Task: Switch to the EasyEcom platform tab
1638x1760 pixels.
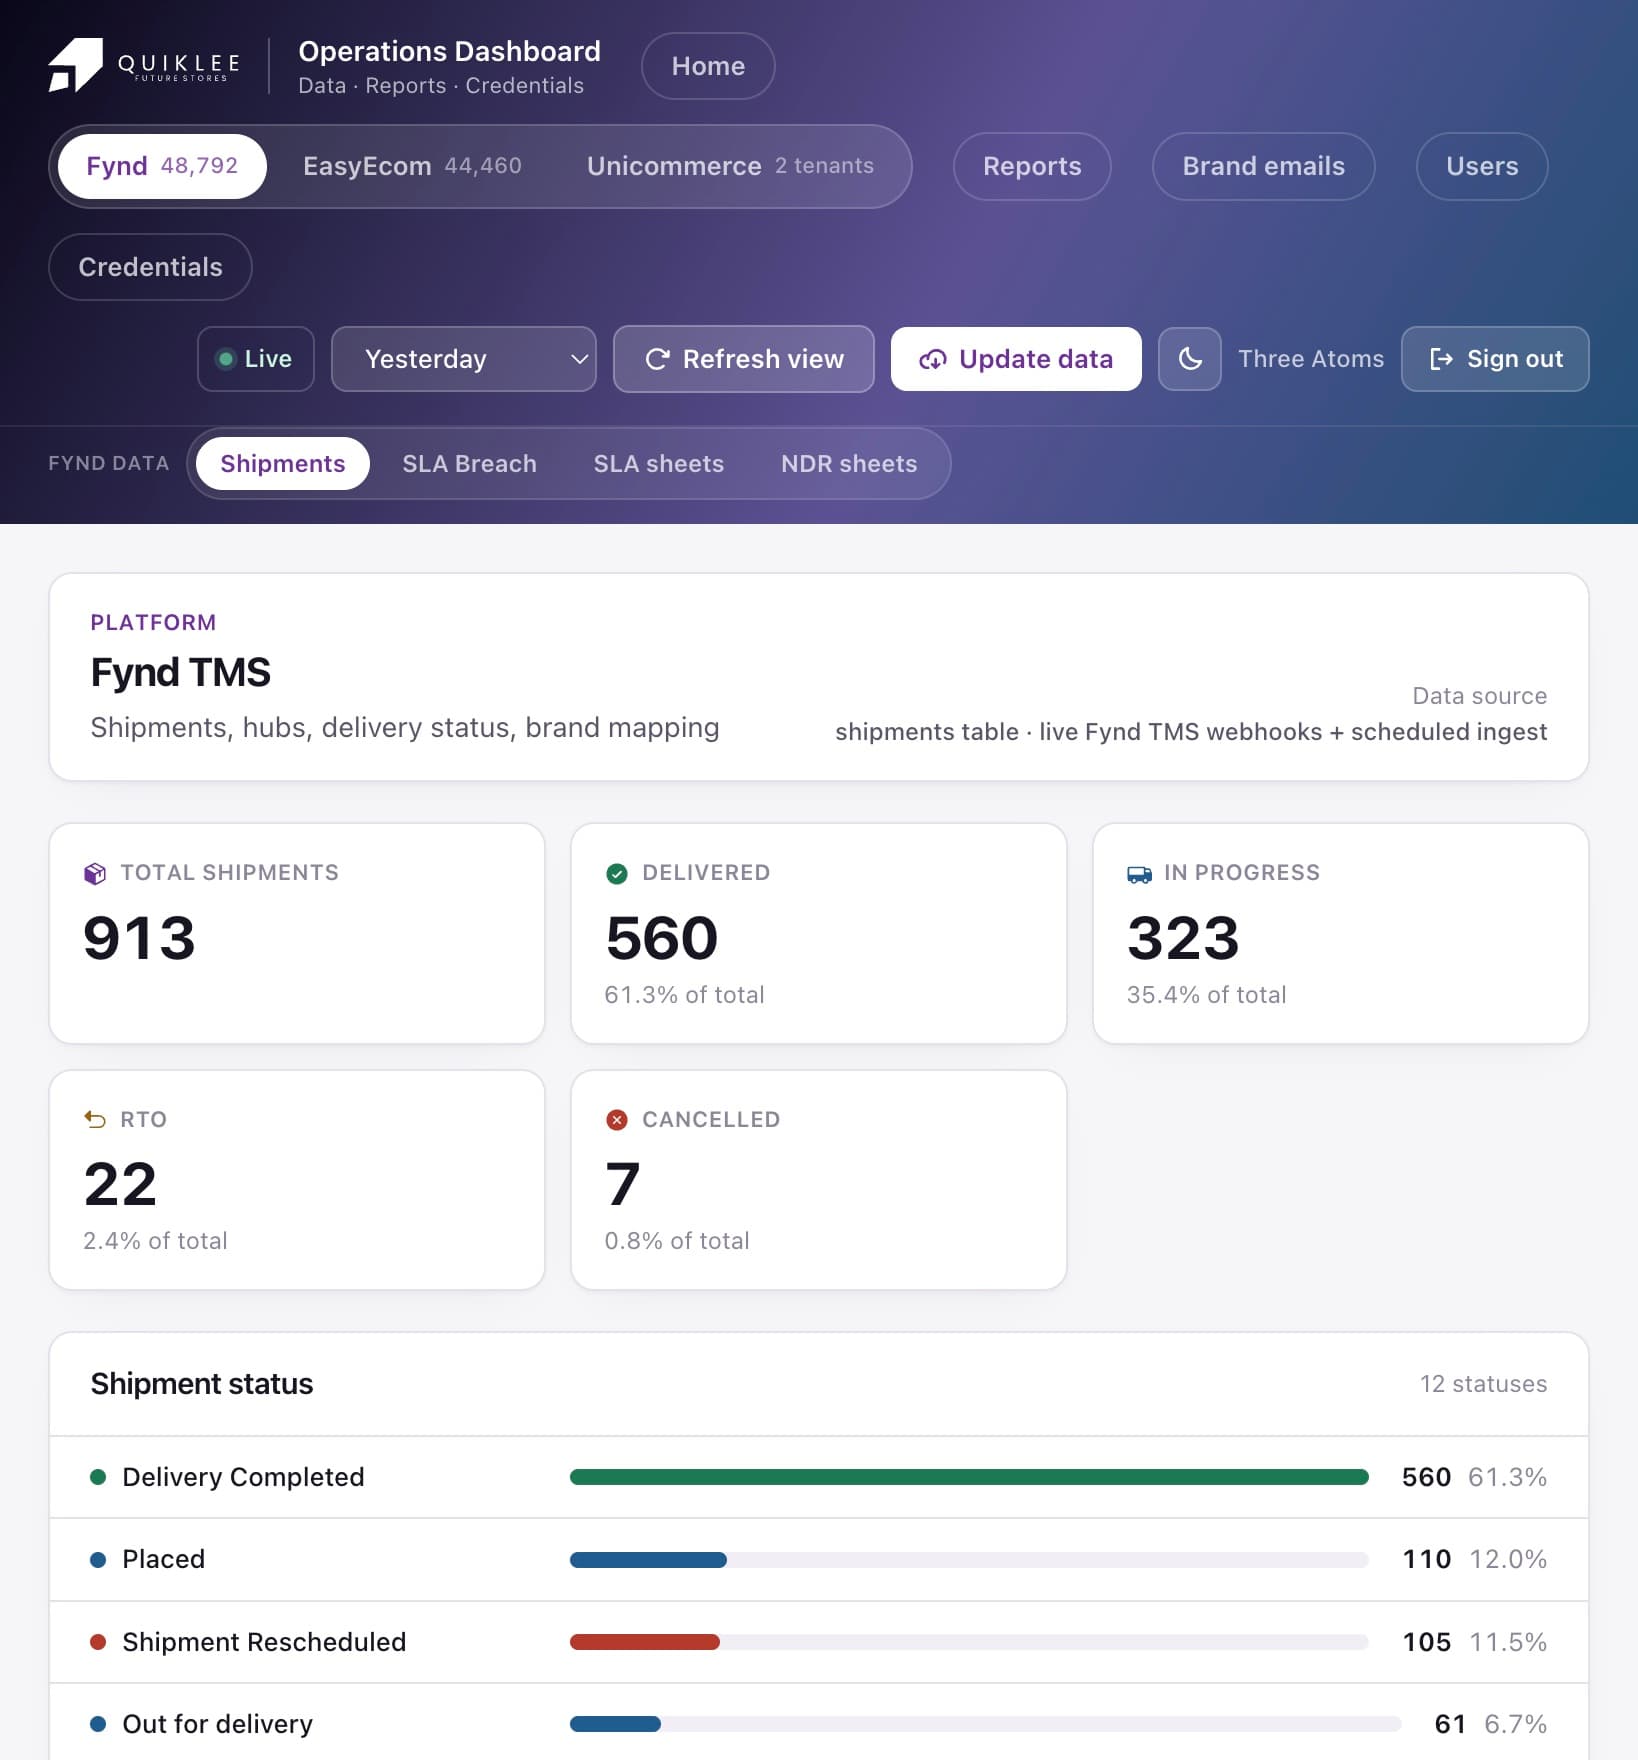Action: point(412,166)
